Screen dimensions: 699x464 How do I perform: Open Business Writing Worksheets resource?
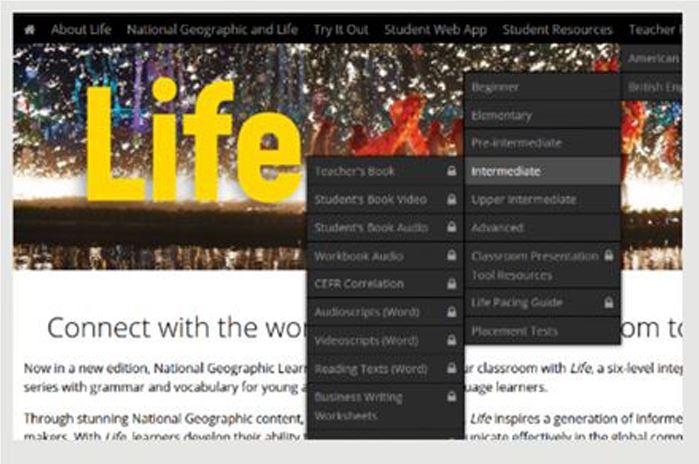[x=386, y=407]
